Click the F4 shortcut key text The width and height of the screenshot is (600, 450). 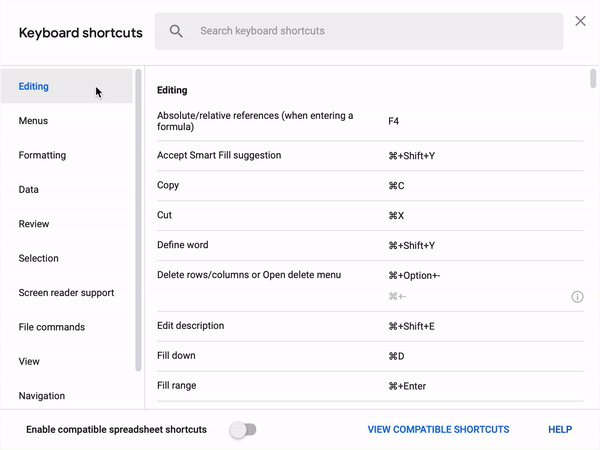coord(393,121)
